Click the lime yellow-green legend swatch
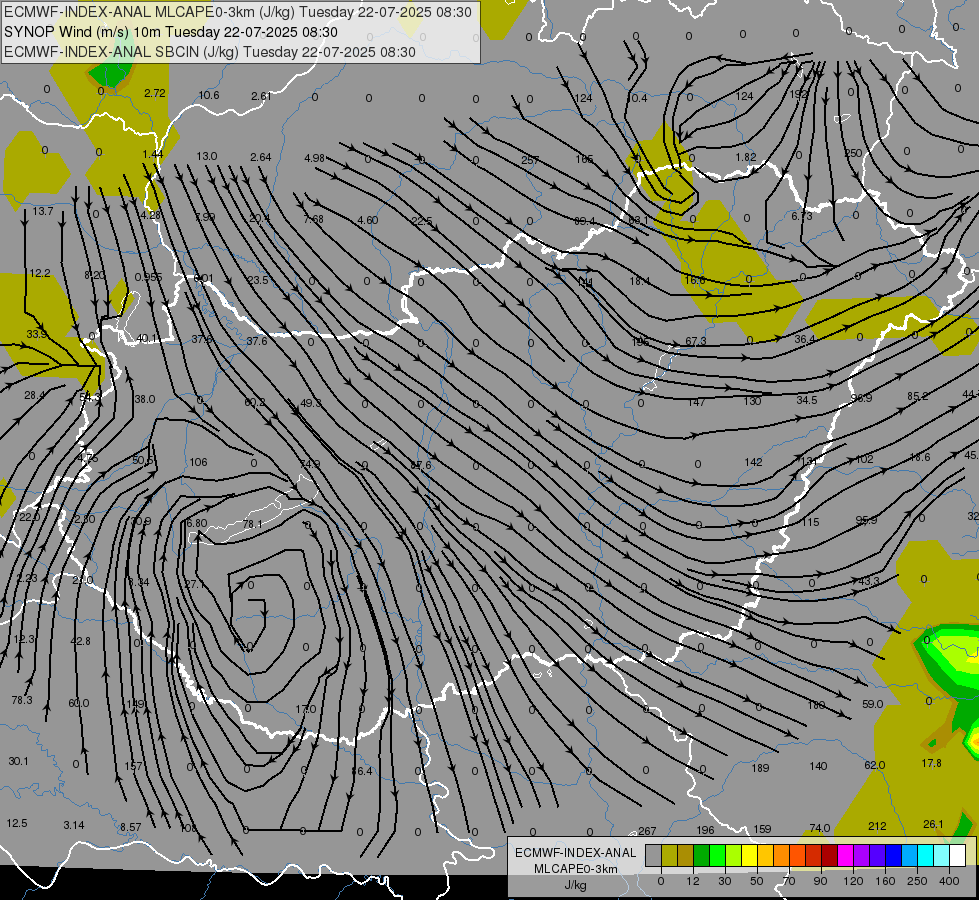The height and width of the screenshot is (900, 979). click(x=734, y=855)
